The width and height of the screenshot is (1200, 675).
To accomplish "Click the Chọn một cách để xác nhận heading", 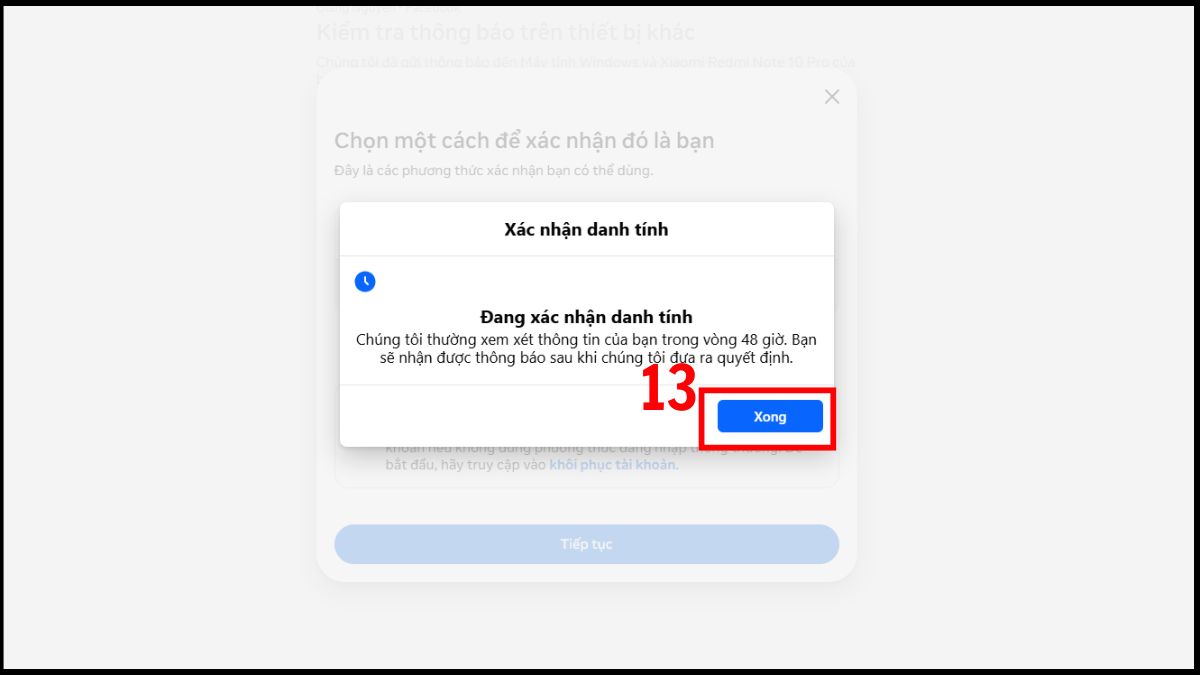I will pyautogui.click(x=524, y=140).
